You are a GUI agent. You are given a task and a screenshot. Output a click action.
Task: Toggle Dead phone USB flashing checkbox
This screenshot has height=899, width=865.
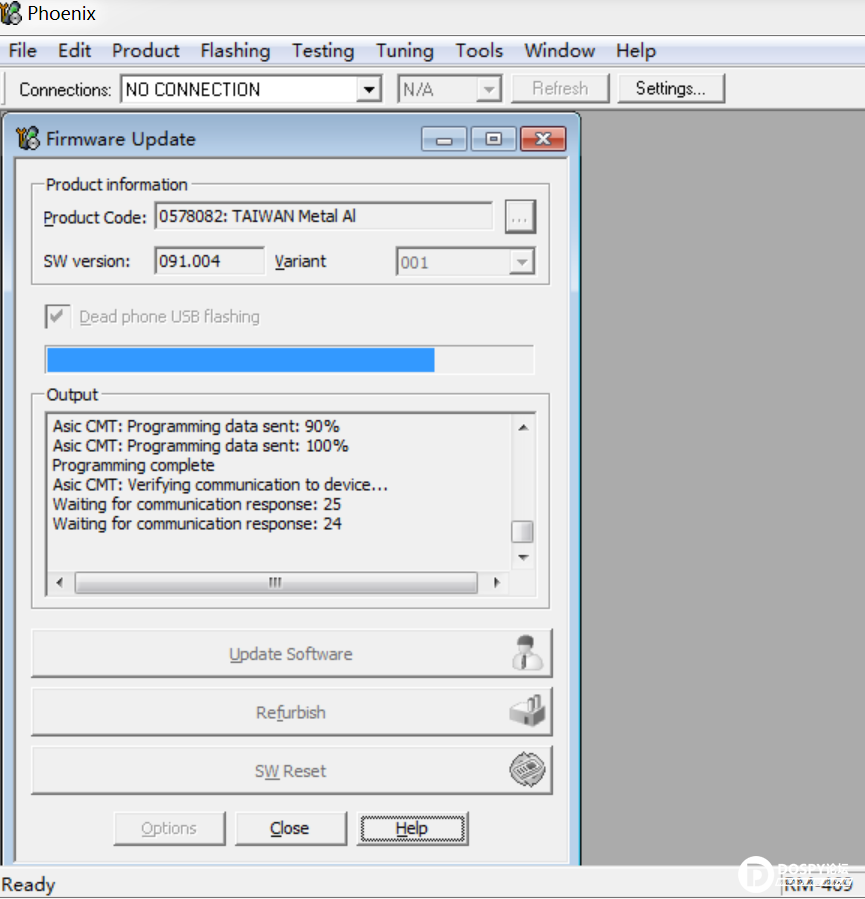click(57, 316)
